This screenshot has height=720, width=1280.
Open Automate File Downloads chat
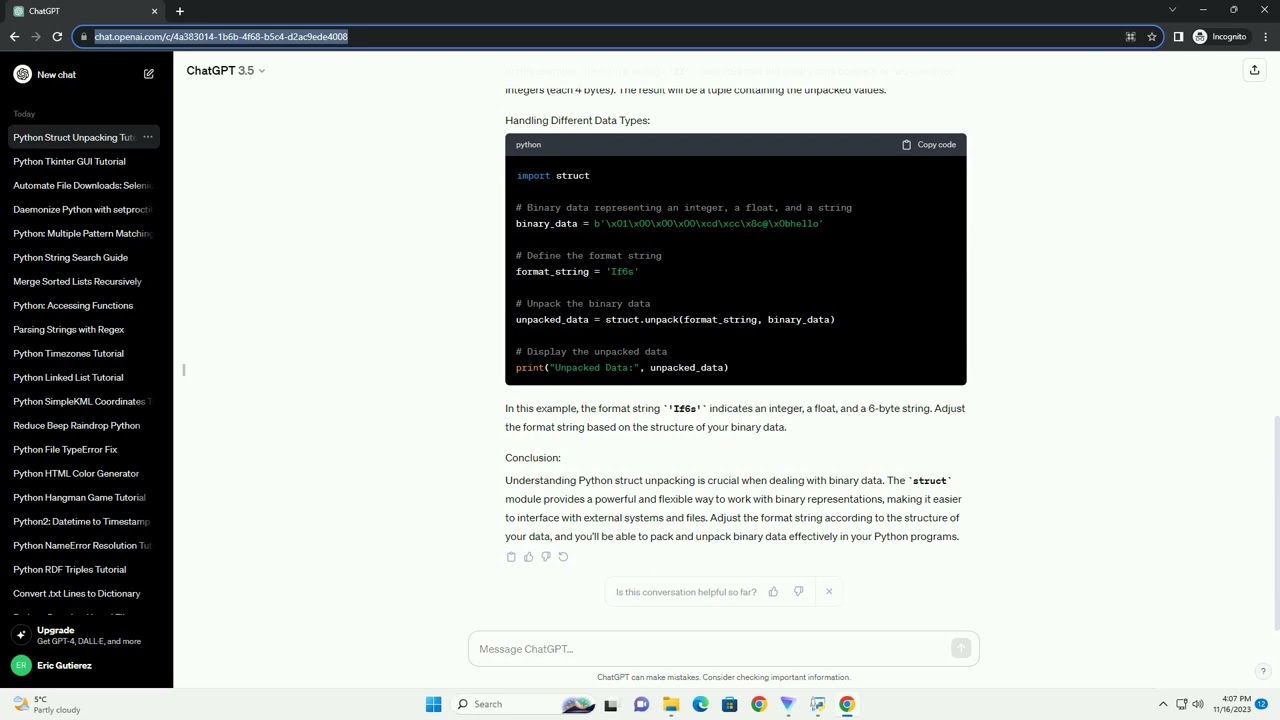(x=86, y=185)
